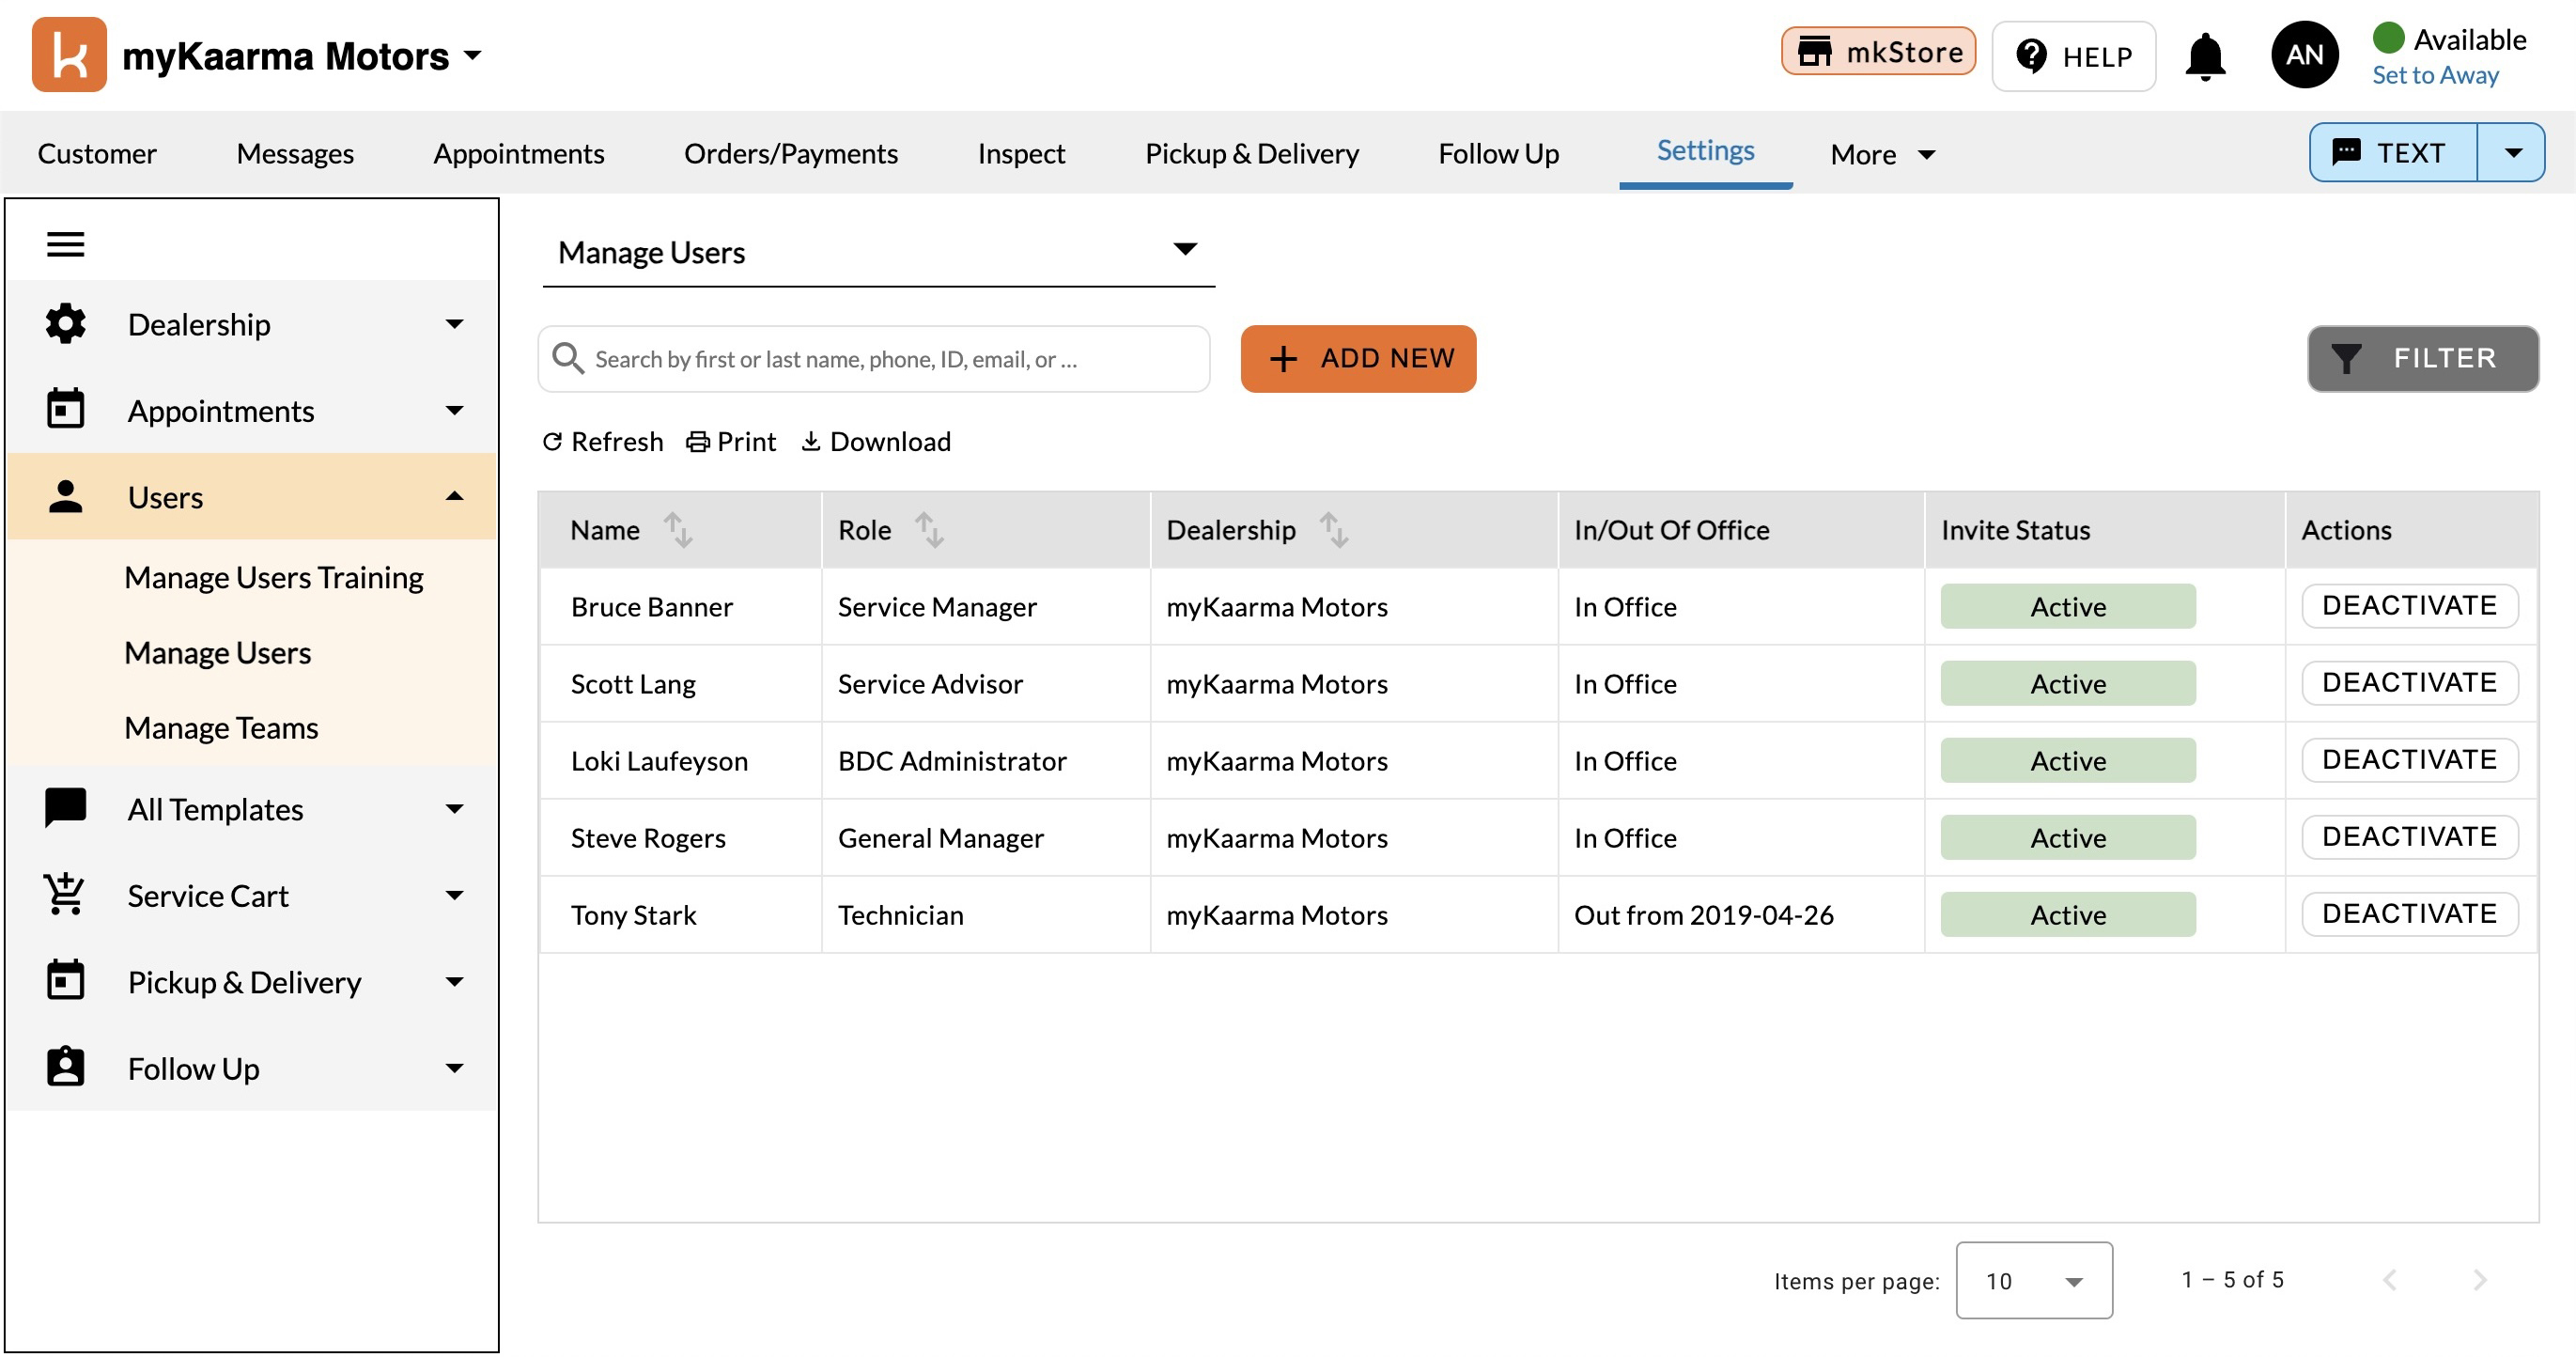
Task: Print the users table
Action: [731, 441]
